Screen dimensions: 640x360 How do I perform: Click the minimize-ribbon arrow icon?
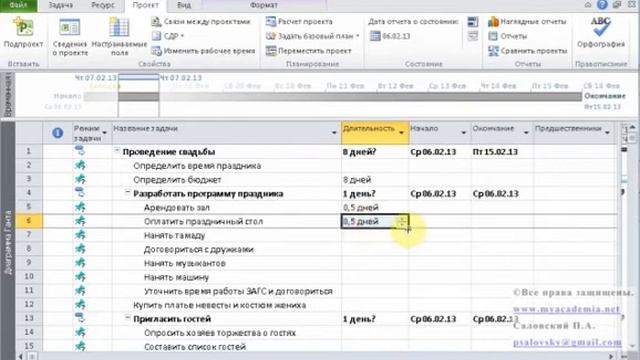pos(588,5)
